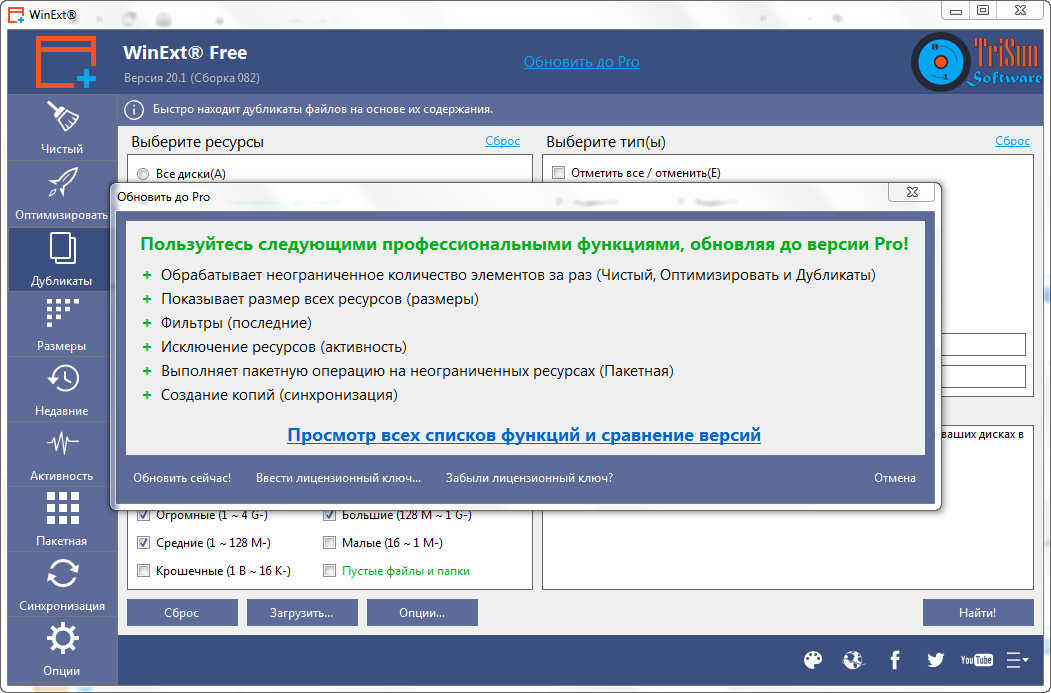Click Забыли лицензионный ключ? link

point(530,478)
